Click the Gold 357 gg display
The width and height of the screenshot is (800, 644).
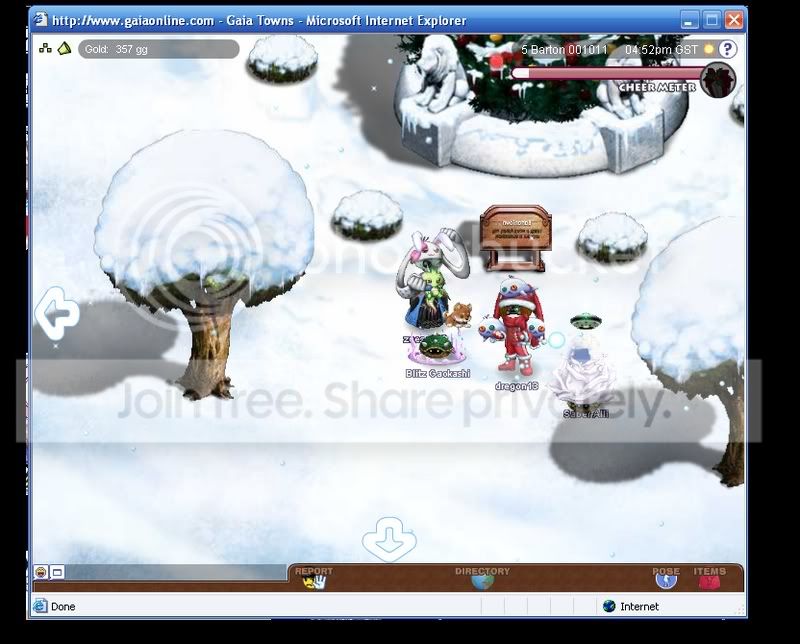pos(159,49)
